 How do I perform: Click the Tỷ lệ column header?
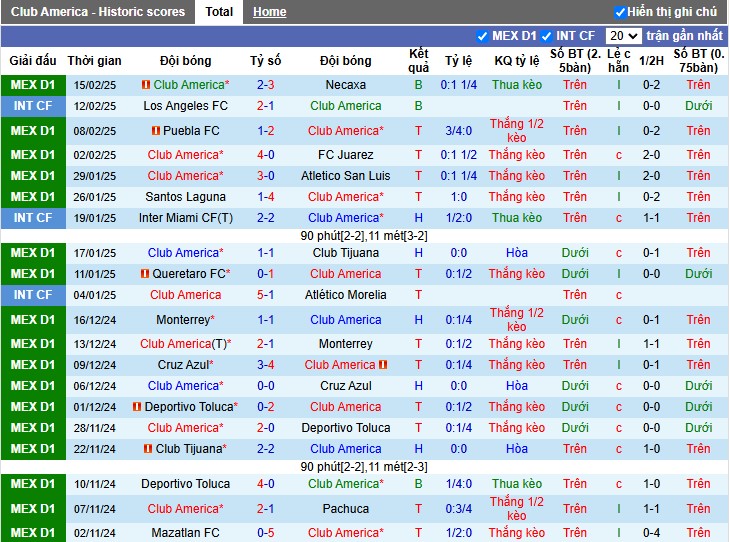[458, 61]
